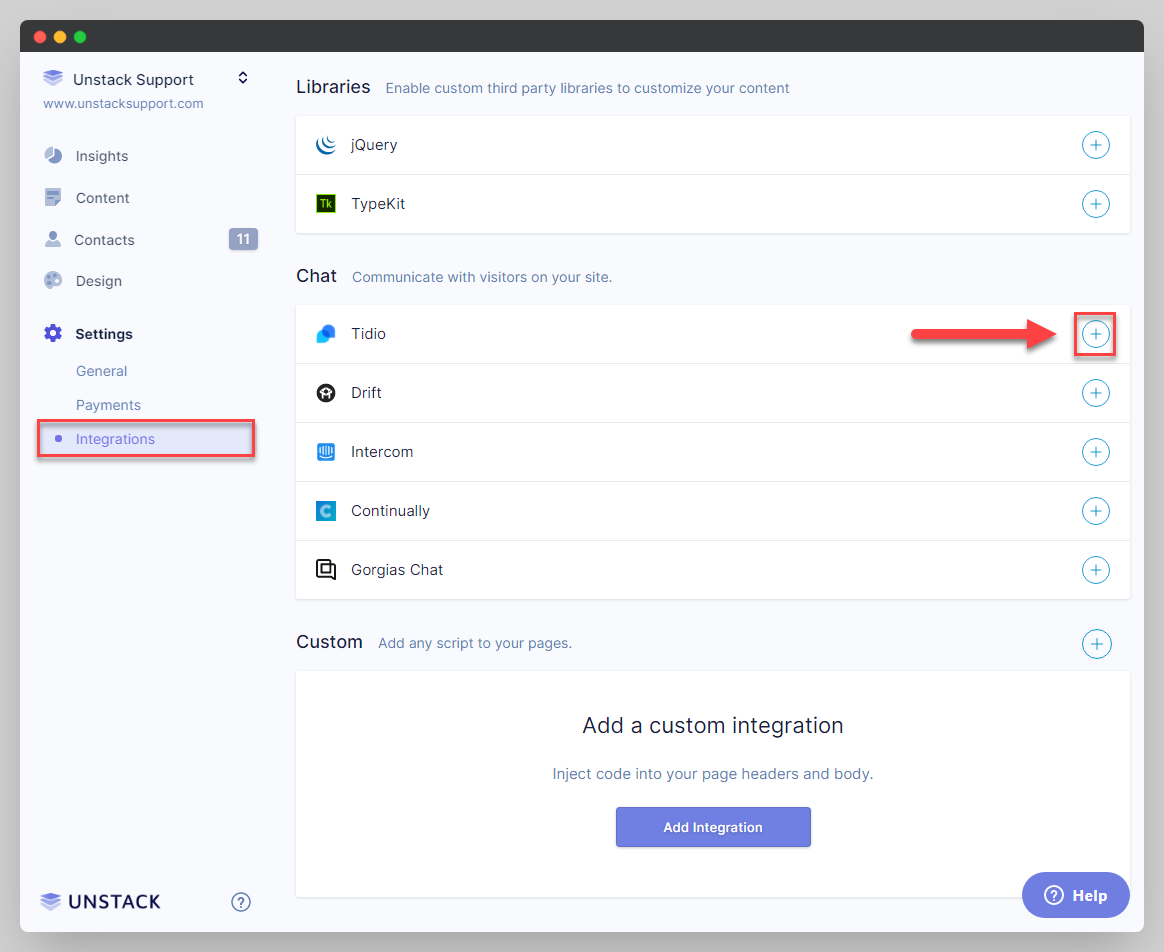The width and height of the screenshot is (1164, 952).
Task: Select the Tidio chat icon
Action: click(x=325, y=333)
